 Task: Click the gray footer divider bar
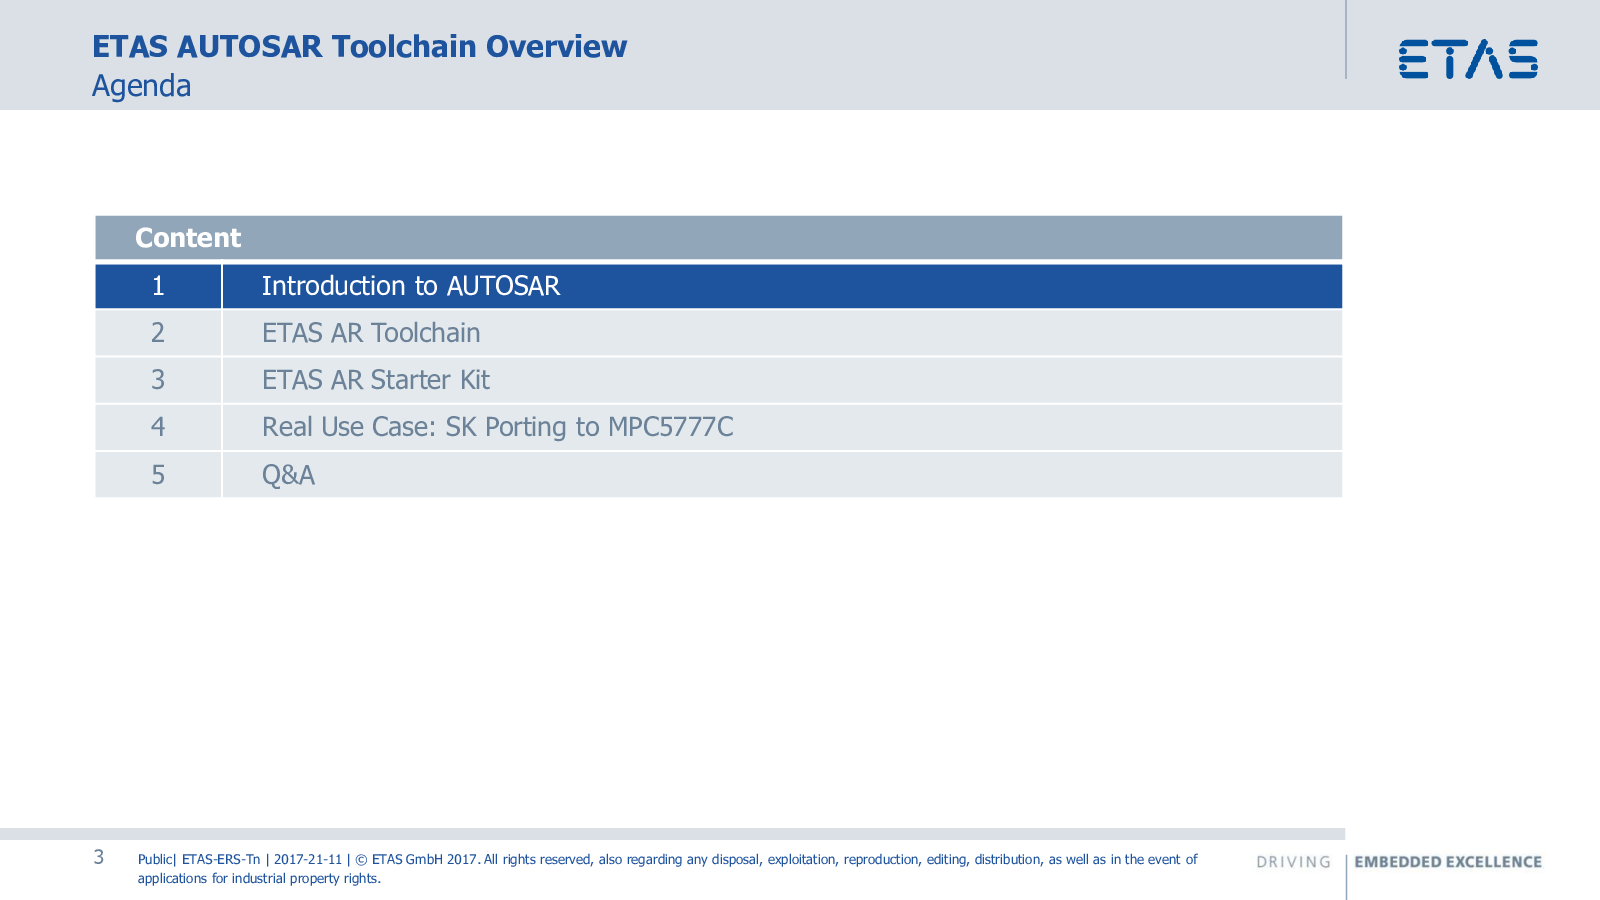pos(672,834)
